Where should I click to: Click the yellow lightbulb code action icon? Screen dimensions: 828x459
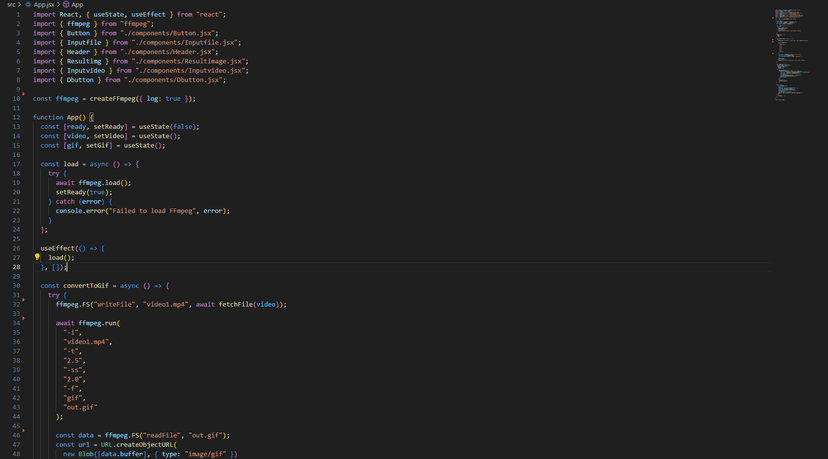pyautogui.click(x=37, y=257)
